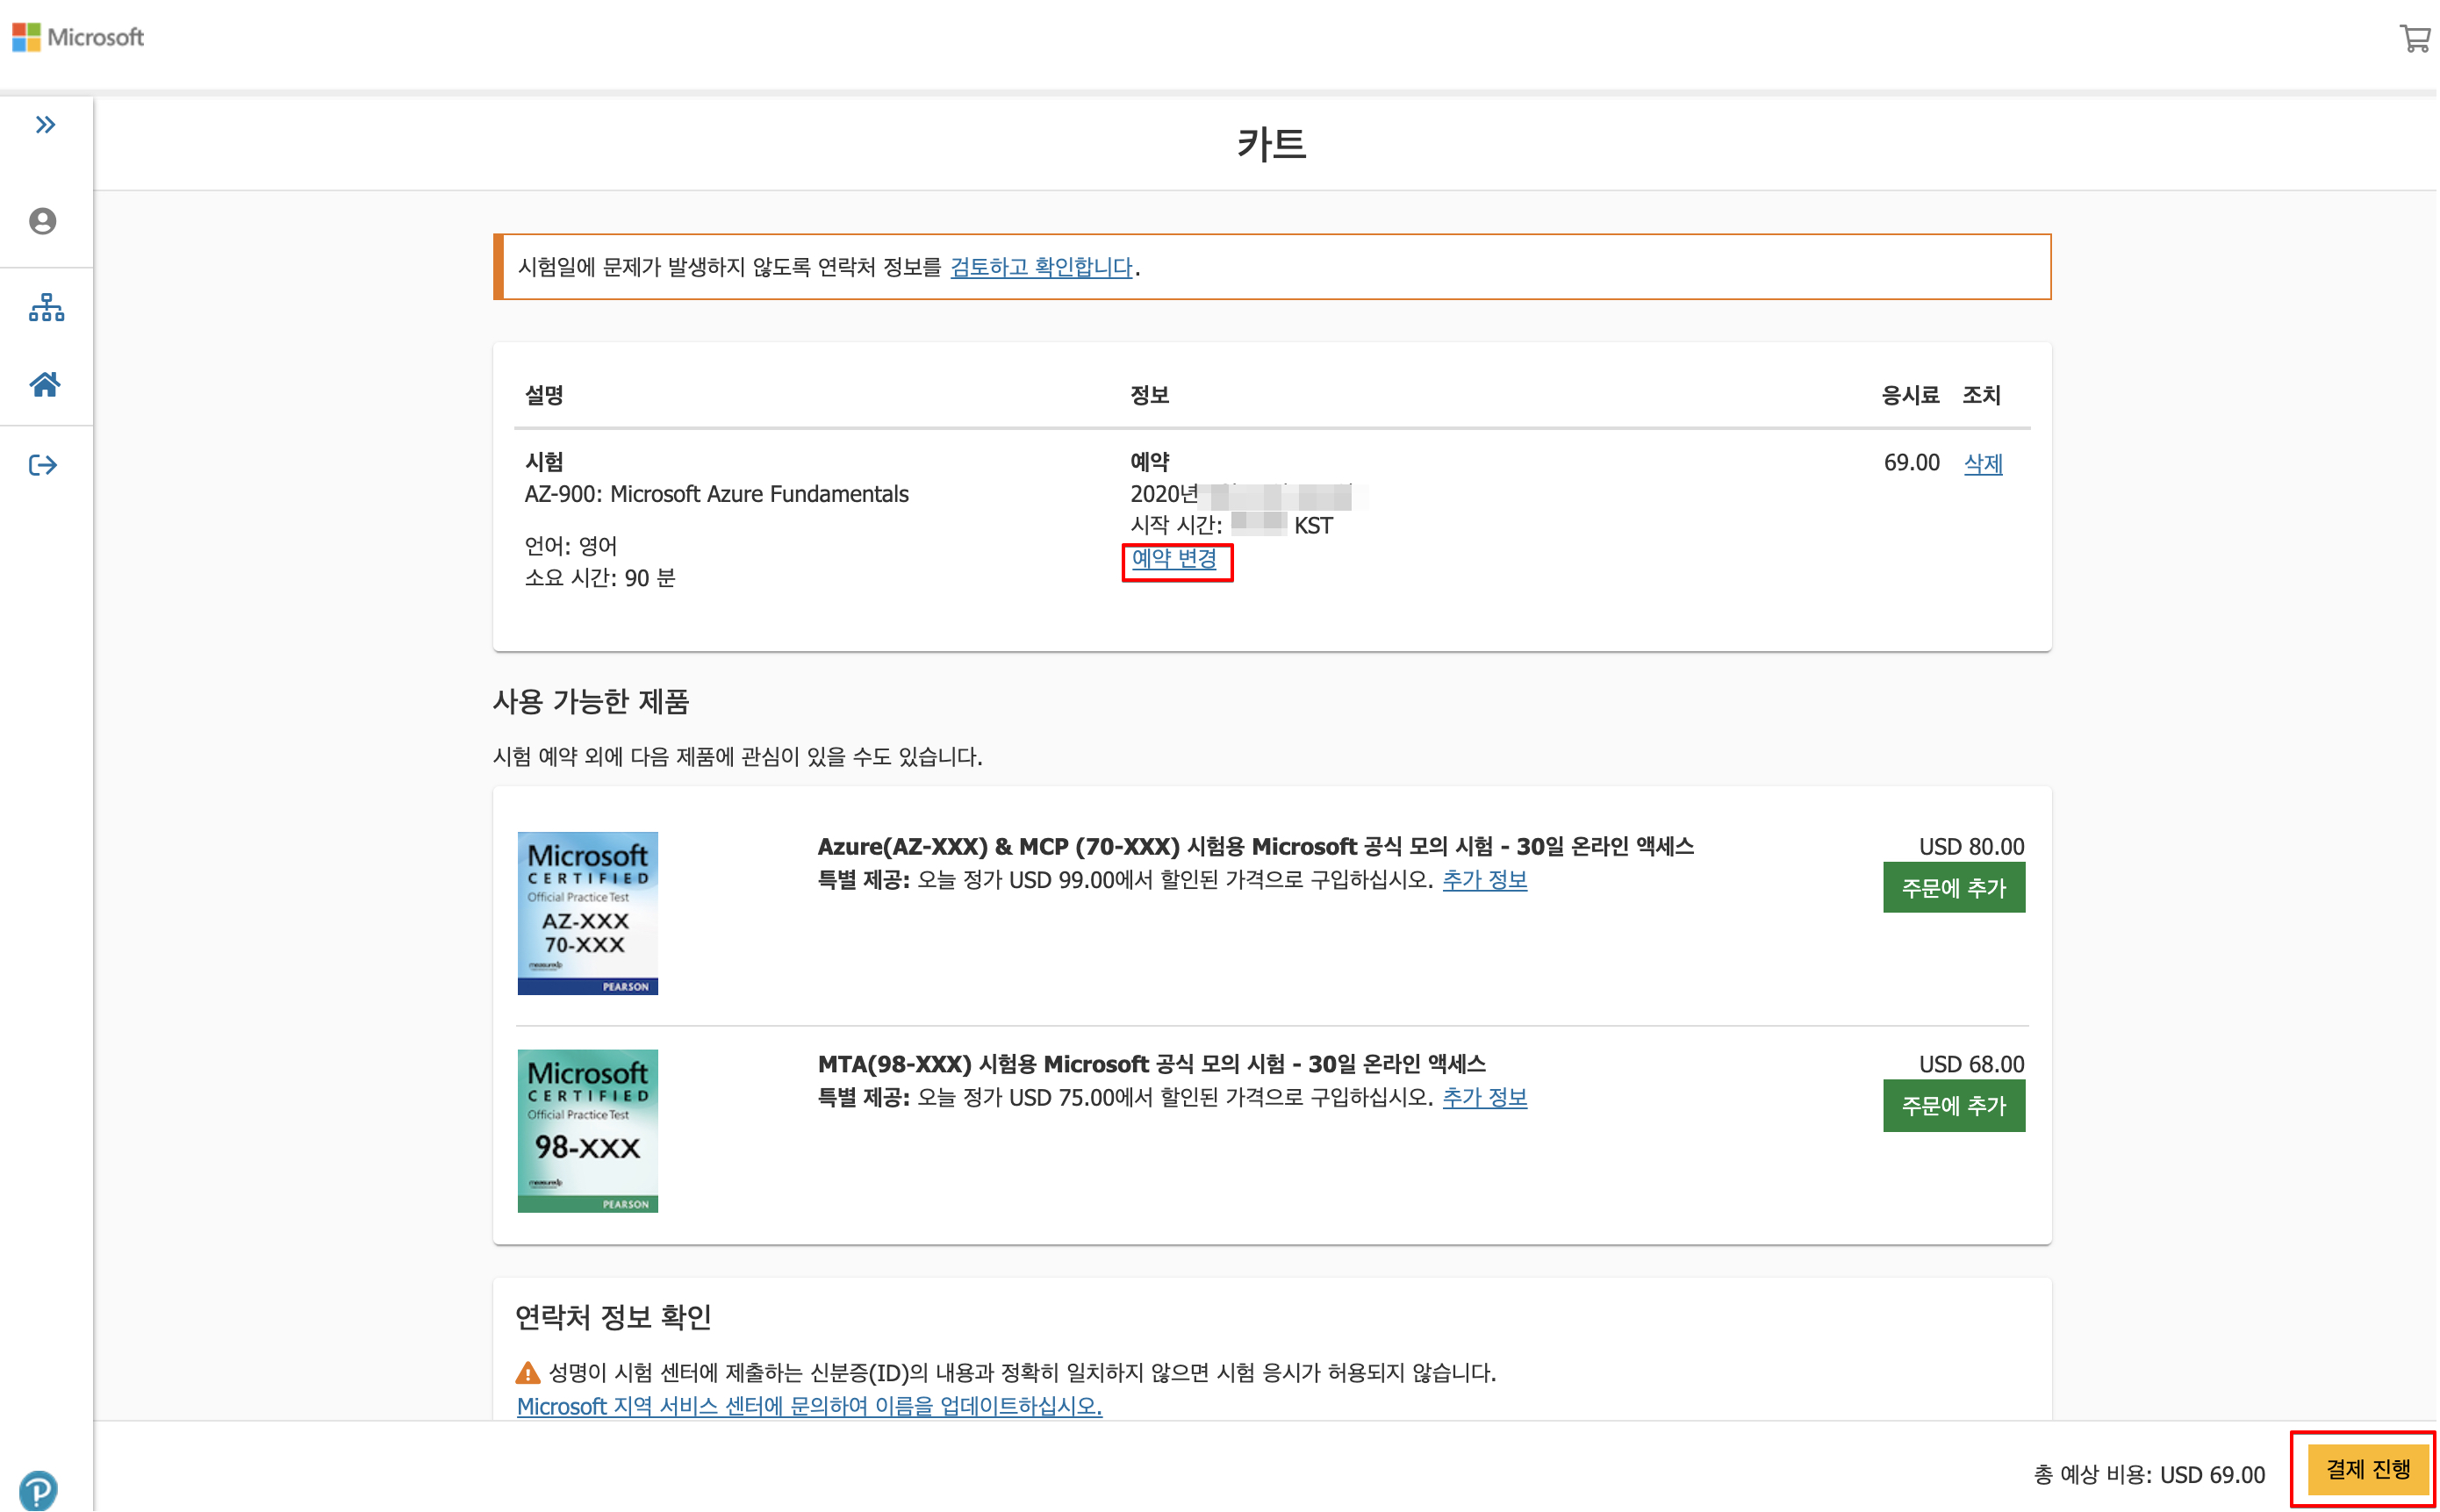Add Azure practice test with 주문에 추가

click(x=1955, y=889)
